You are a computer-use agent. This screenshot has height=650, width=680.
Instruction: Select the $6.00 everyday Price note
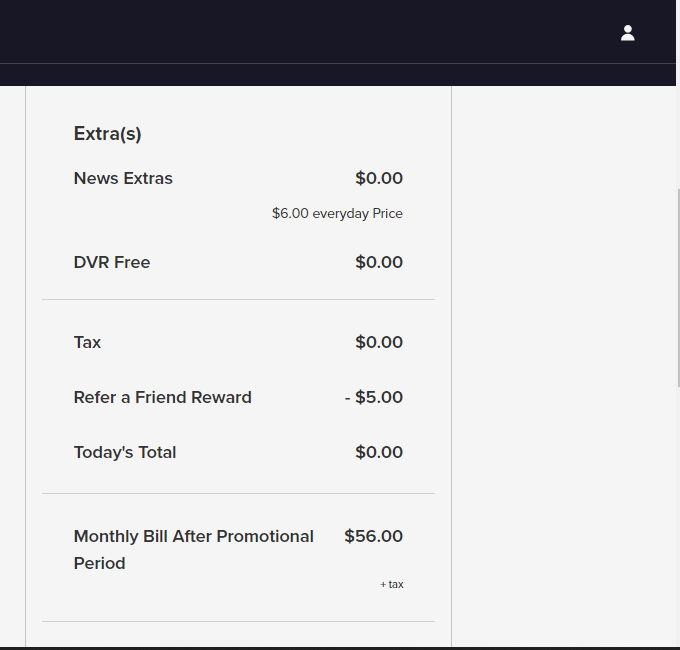[337, 213]
